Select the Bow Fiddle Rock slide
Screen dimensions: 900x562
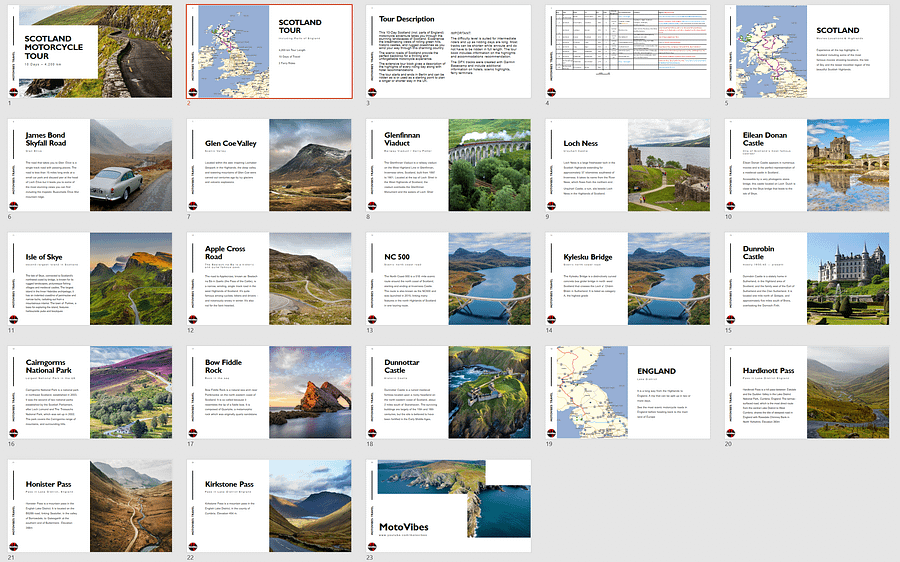269,393
